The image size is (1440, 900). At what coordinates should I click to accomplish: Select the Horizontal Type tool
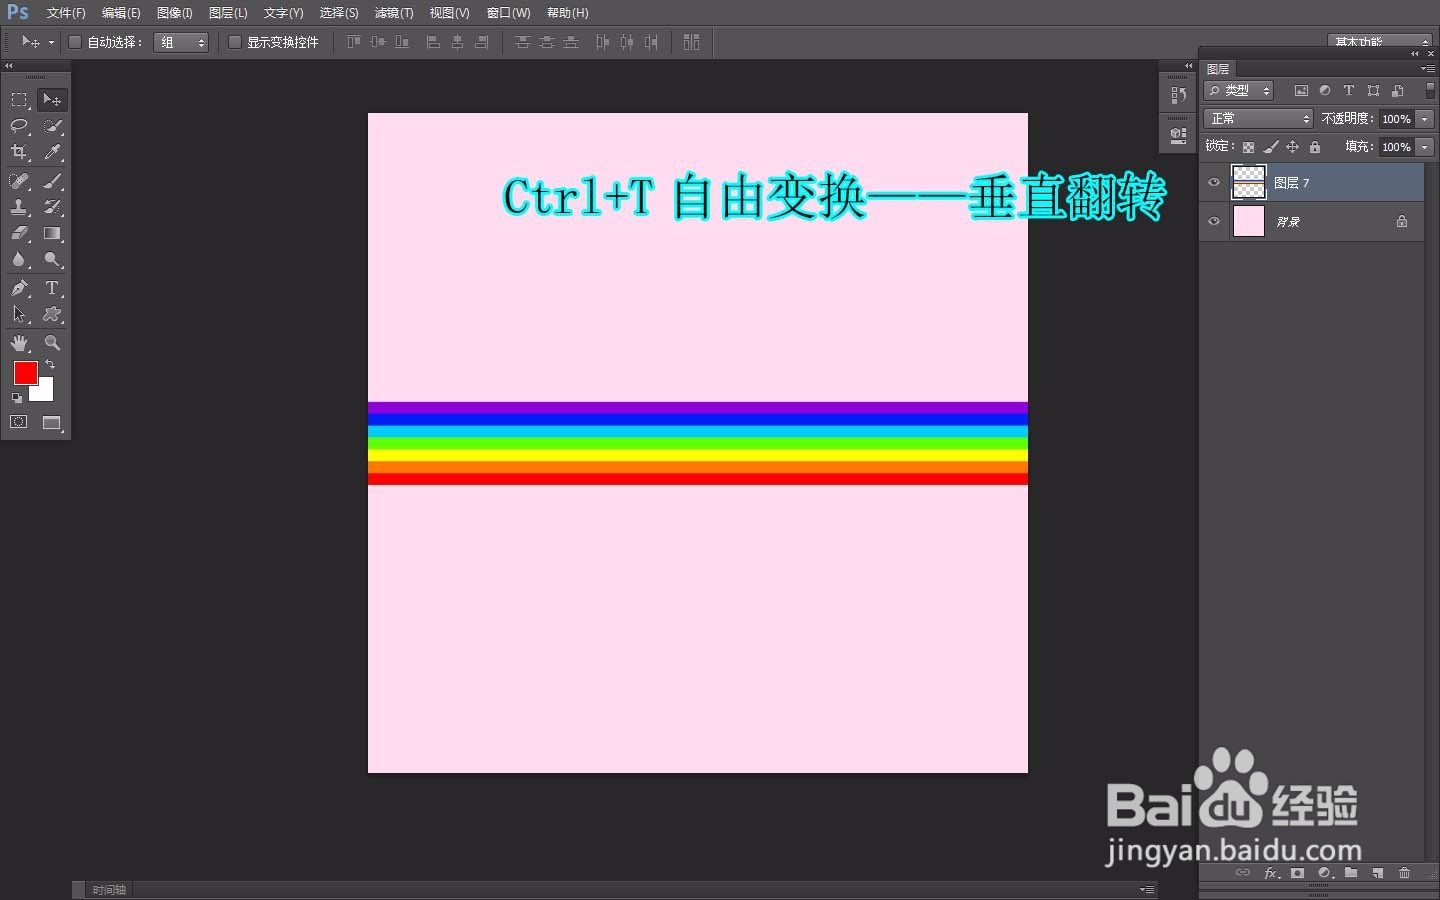point(53,289)
